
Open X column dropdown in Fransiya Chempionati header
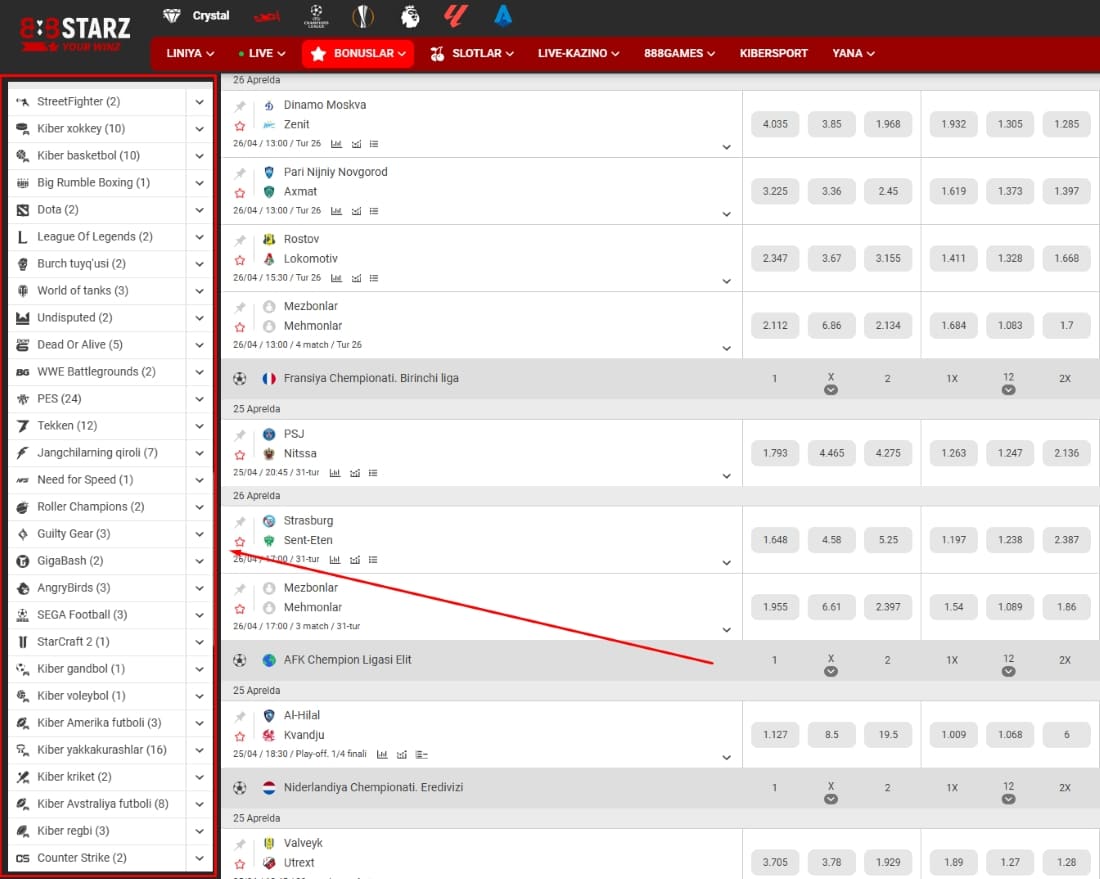click(x=831, y=390)
